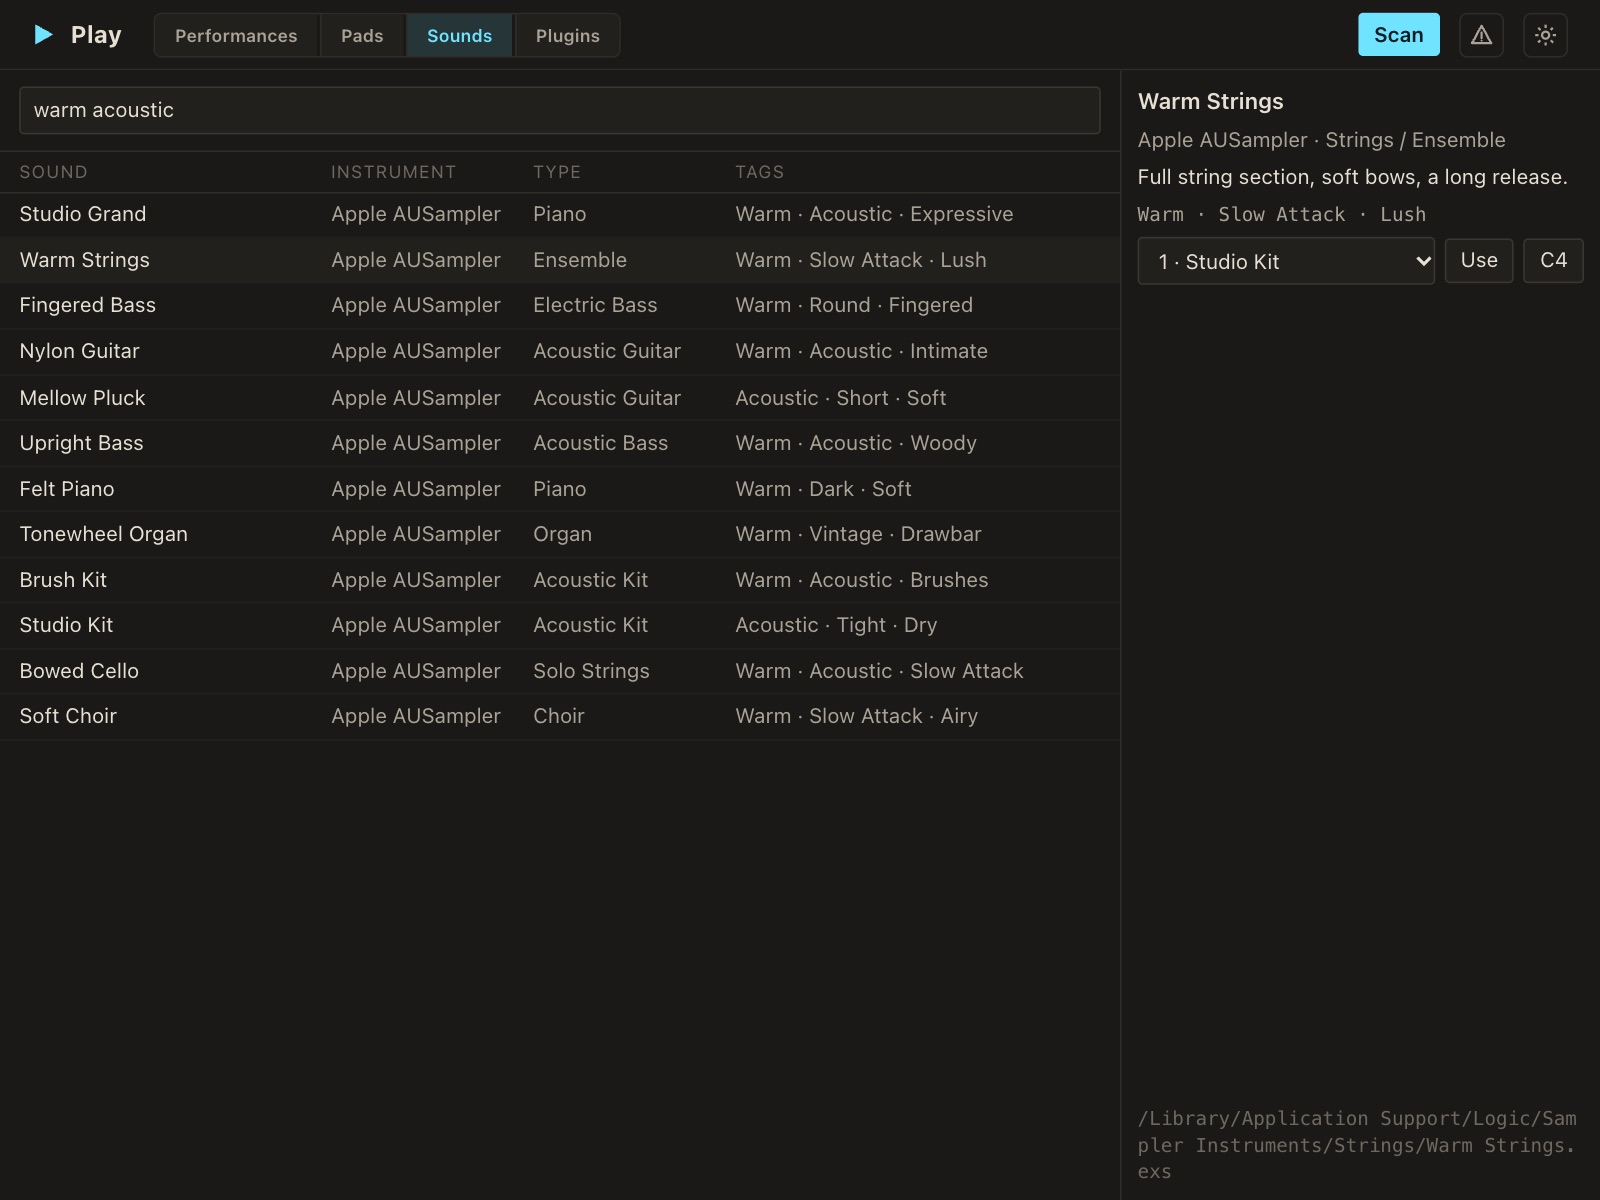
Task: Click the 'Choir' type cell
Action: [559, 716]
